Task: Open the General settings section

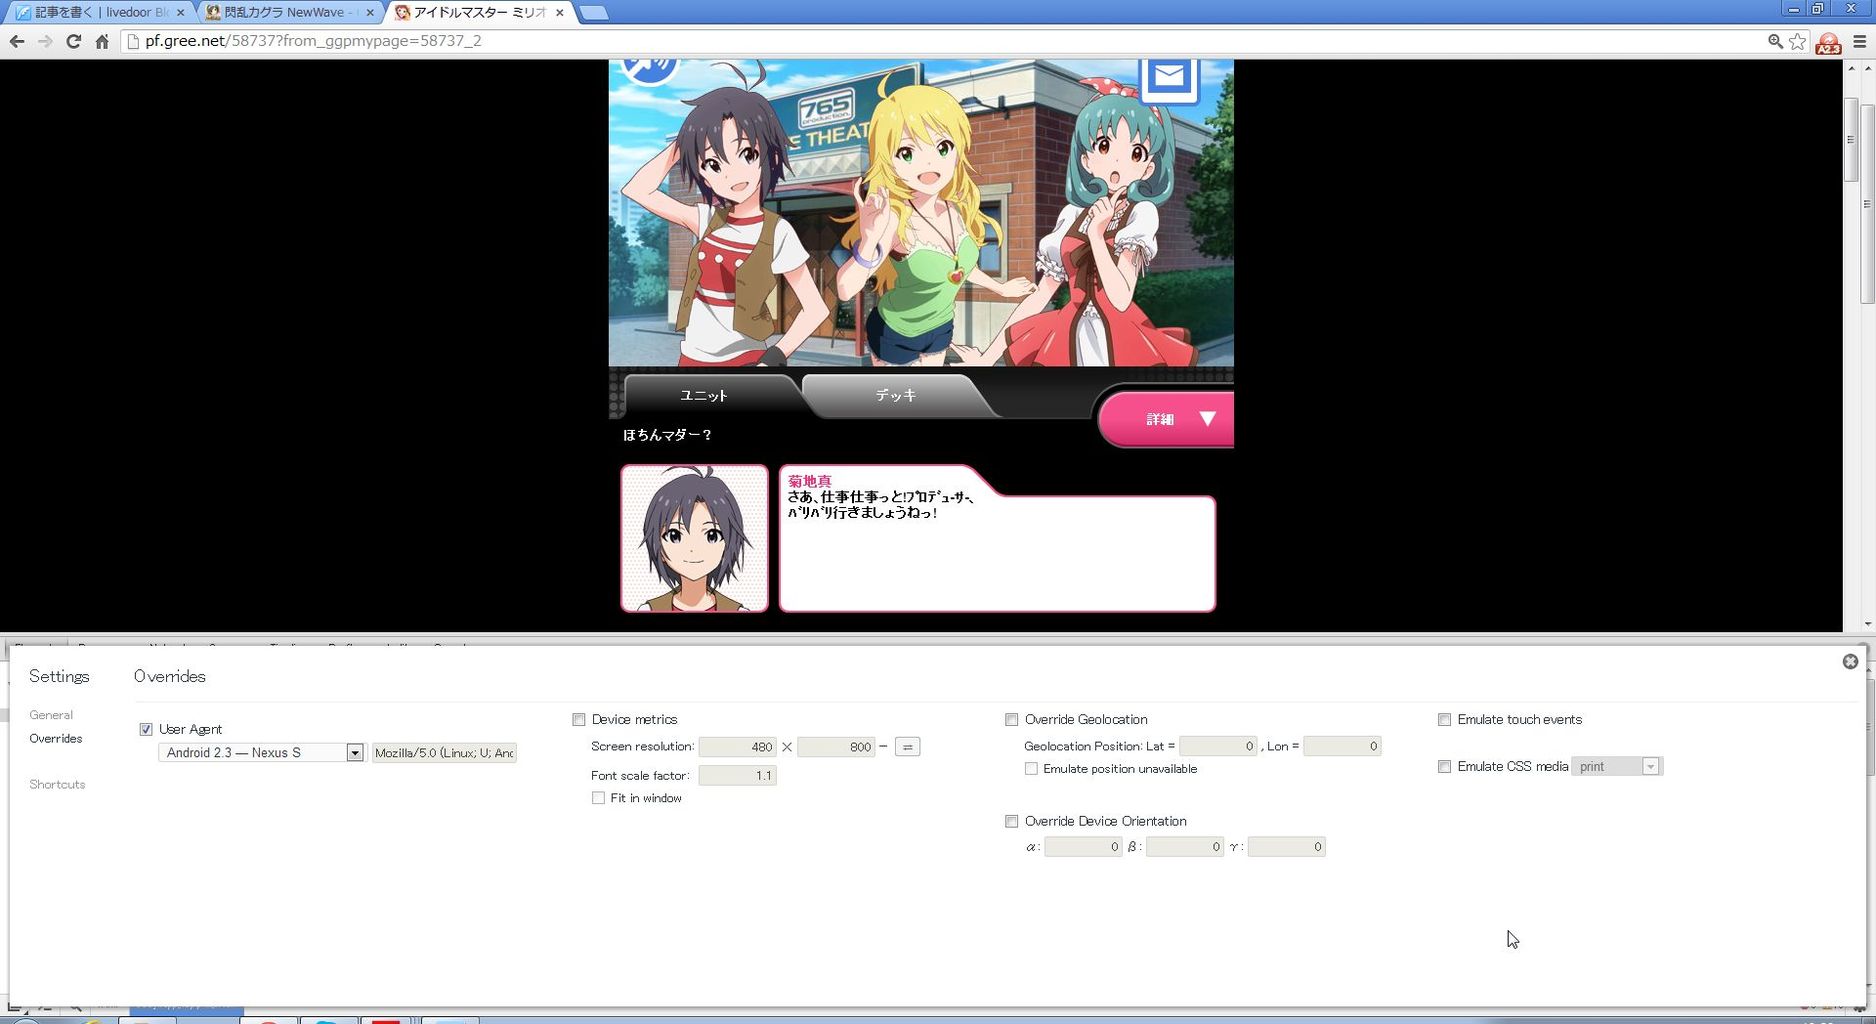Action: coord(51,715)
